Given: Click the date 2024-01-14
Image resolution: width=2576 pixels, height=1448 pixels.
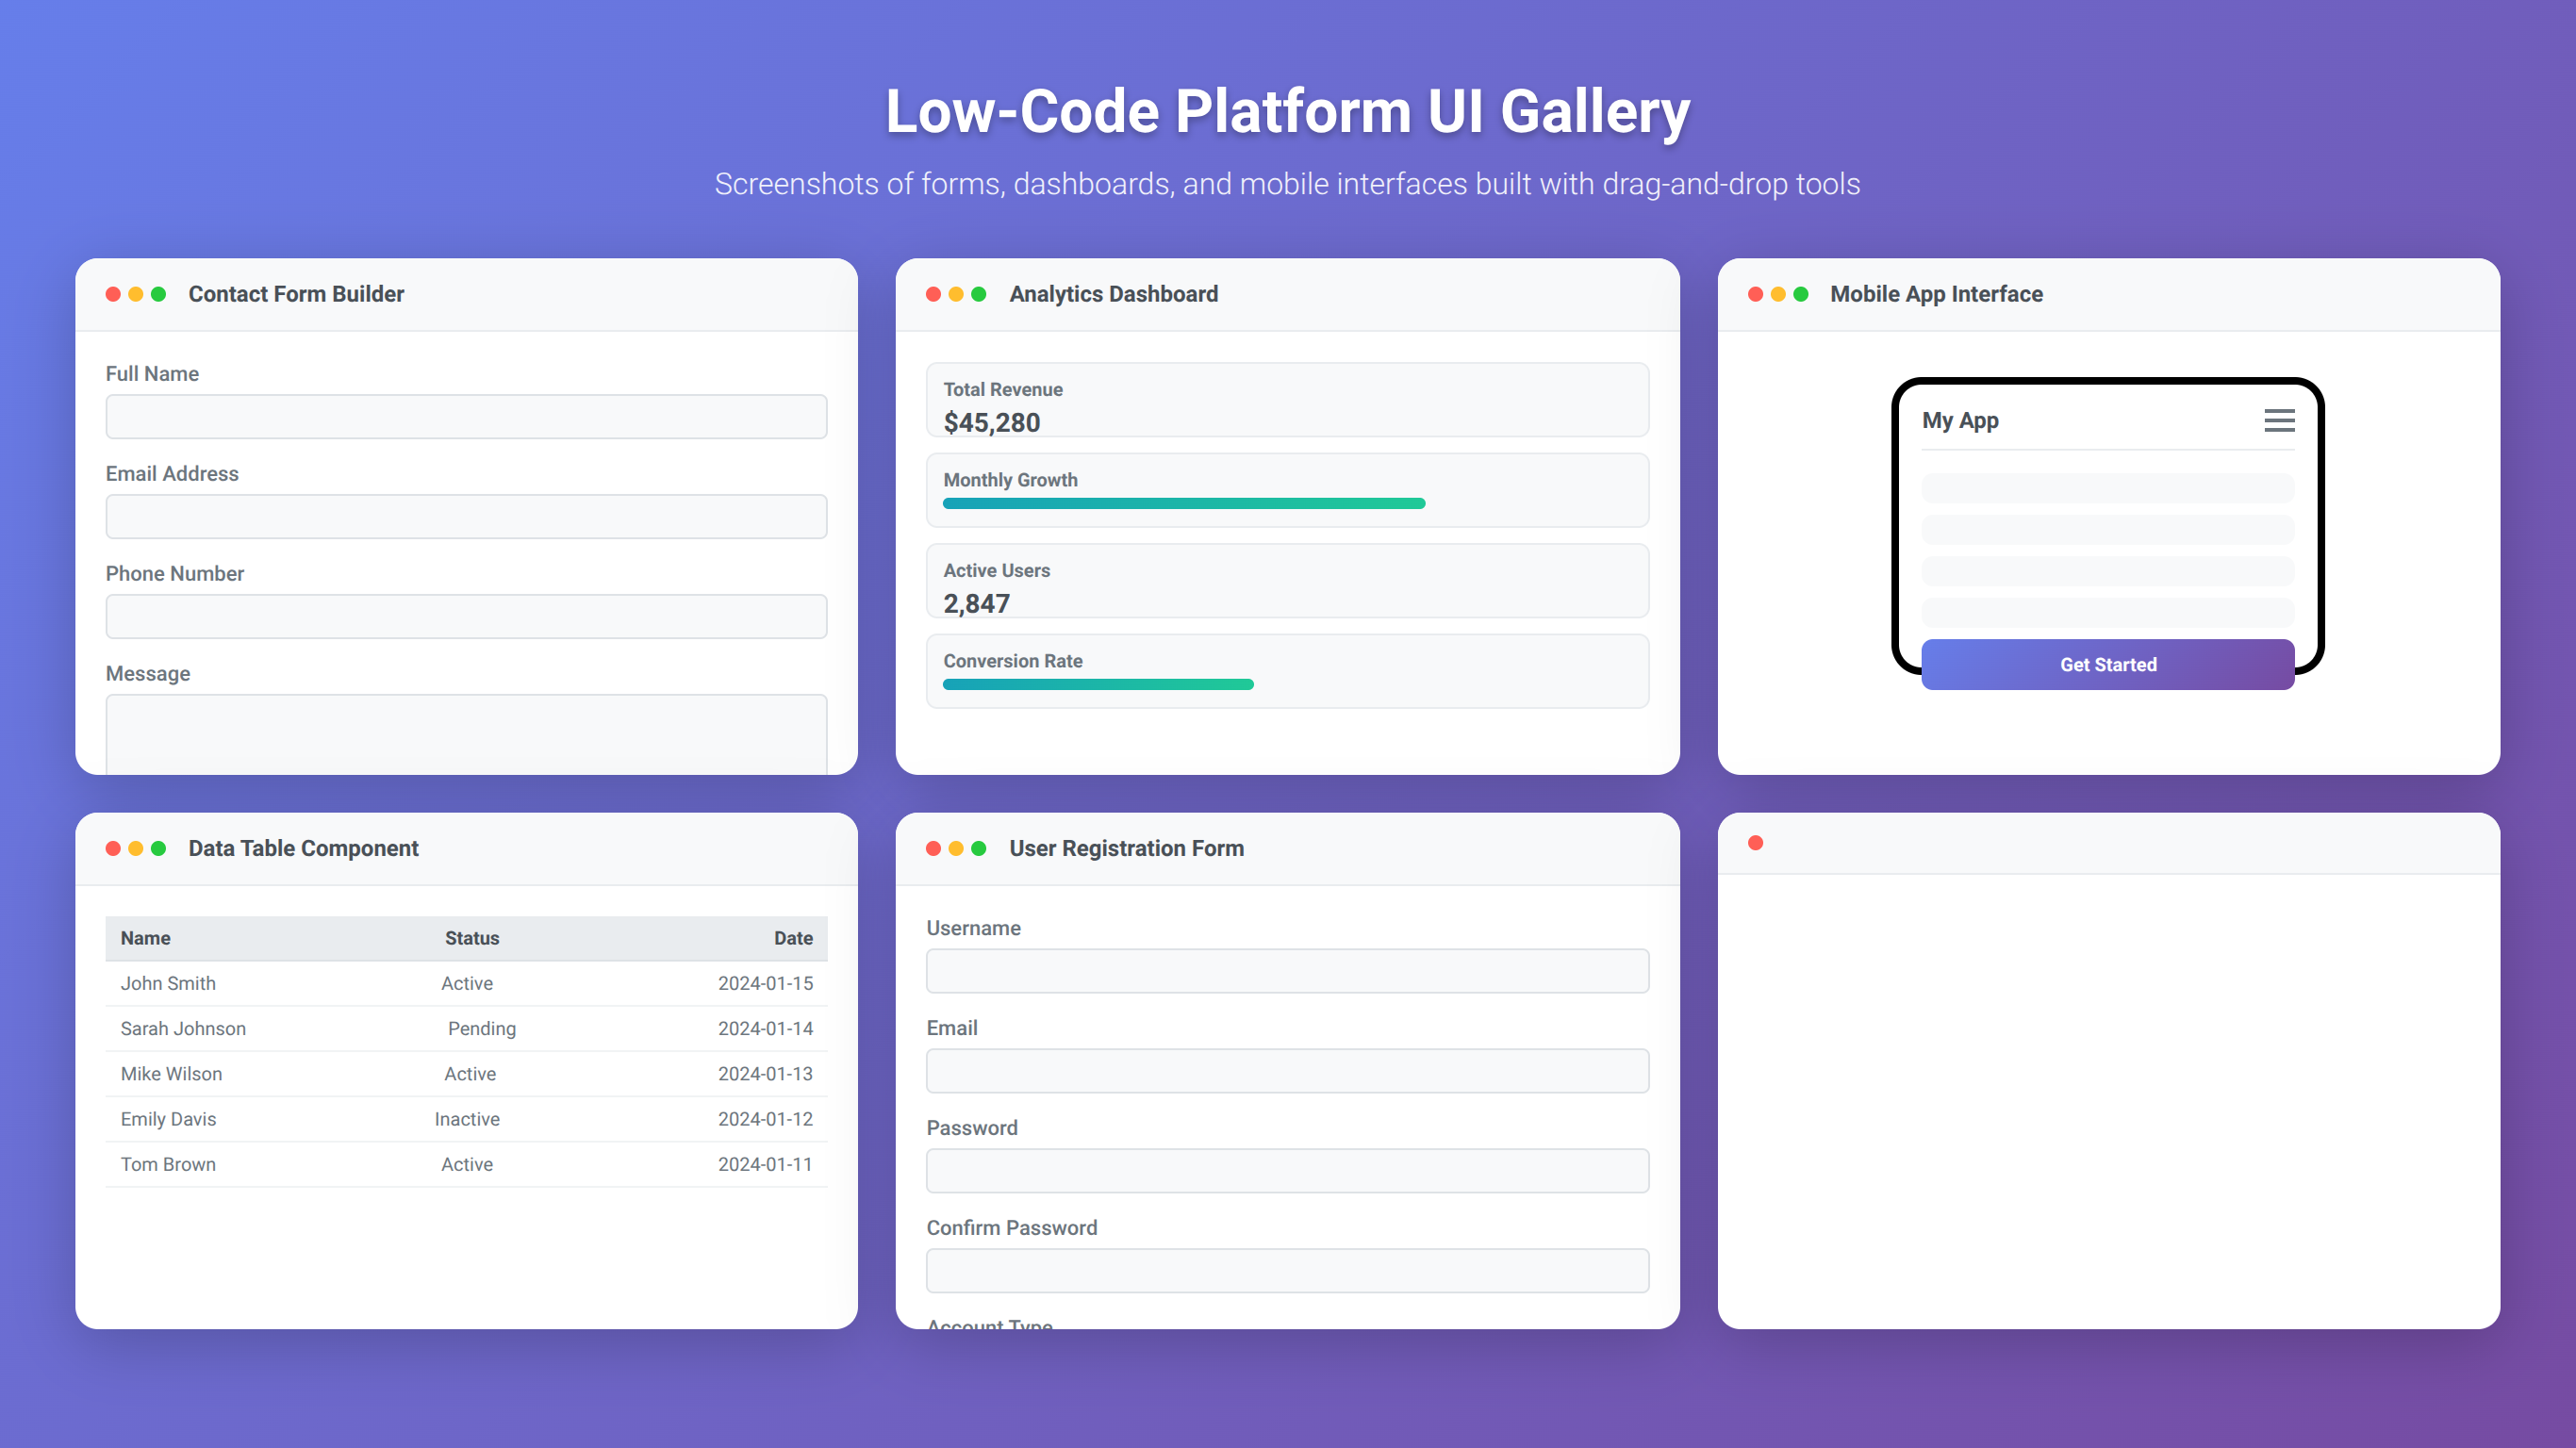Looking at the screenshot, I should [765, 1028].
